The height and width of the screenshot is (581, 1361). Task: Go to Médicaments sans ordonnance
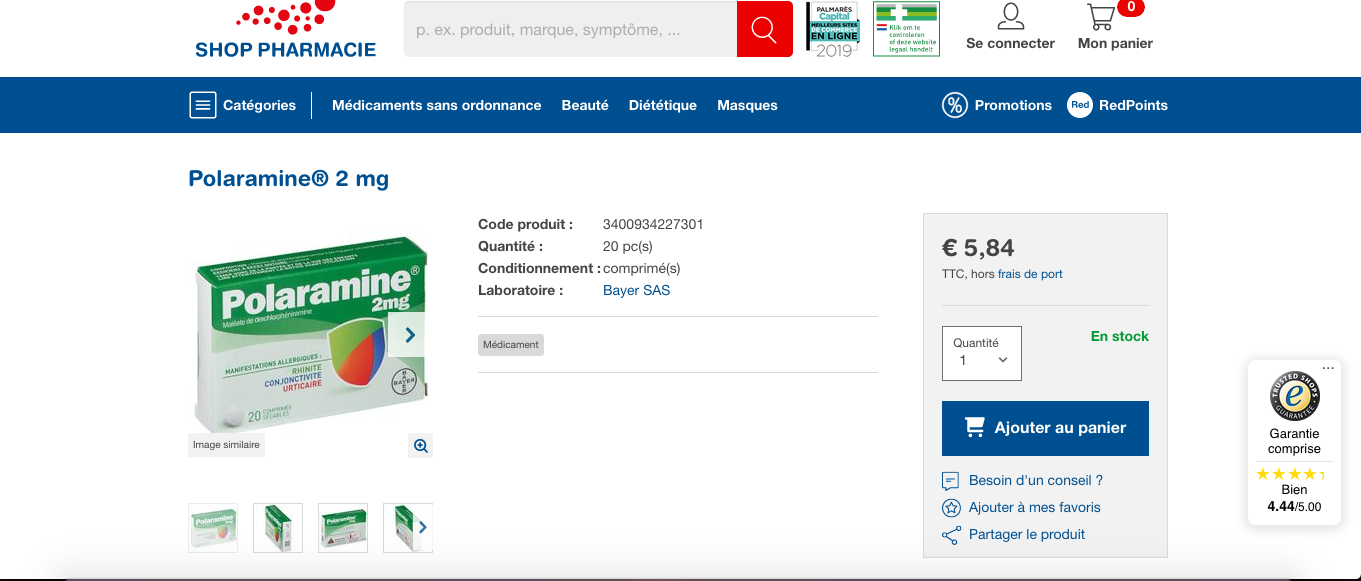pyautogui.click(x=437, y=105)
